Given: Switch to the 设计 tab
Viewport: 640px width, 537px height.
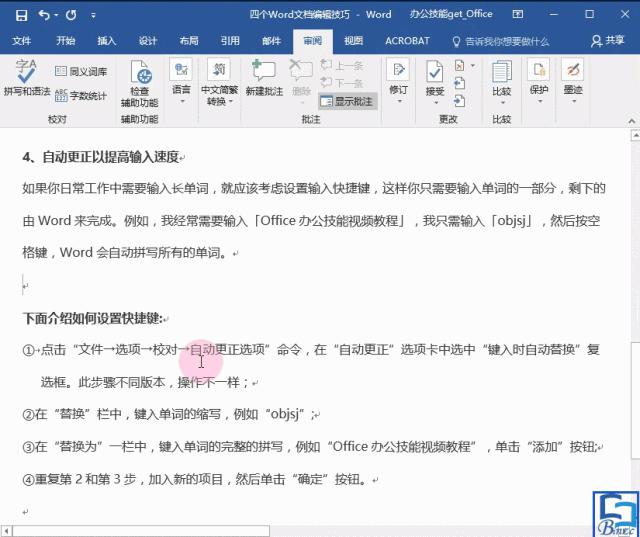Looking at the screenshot, I should point(147,41).
